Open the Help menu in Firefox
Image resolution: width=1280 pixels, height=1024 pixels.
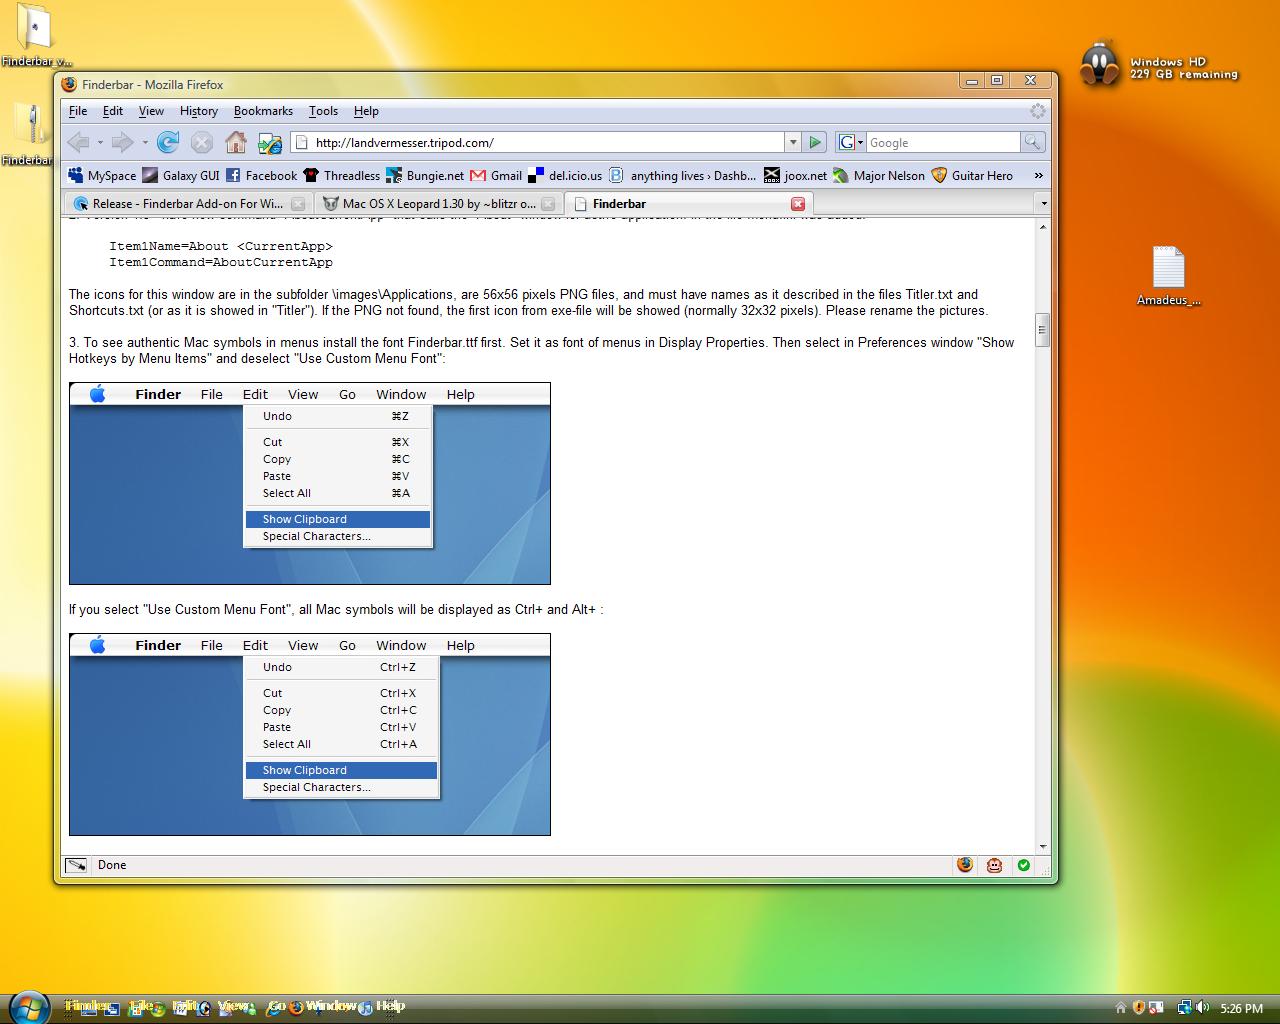coord(366,111)
